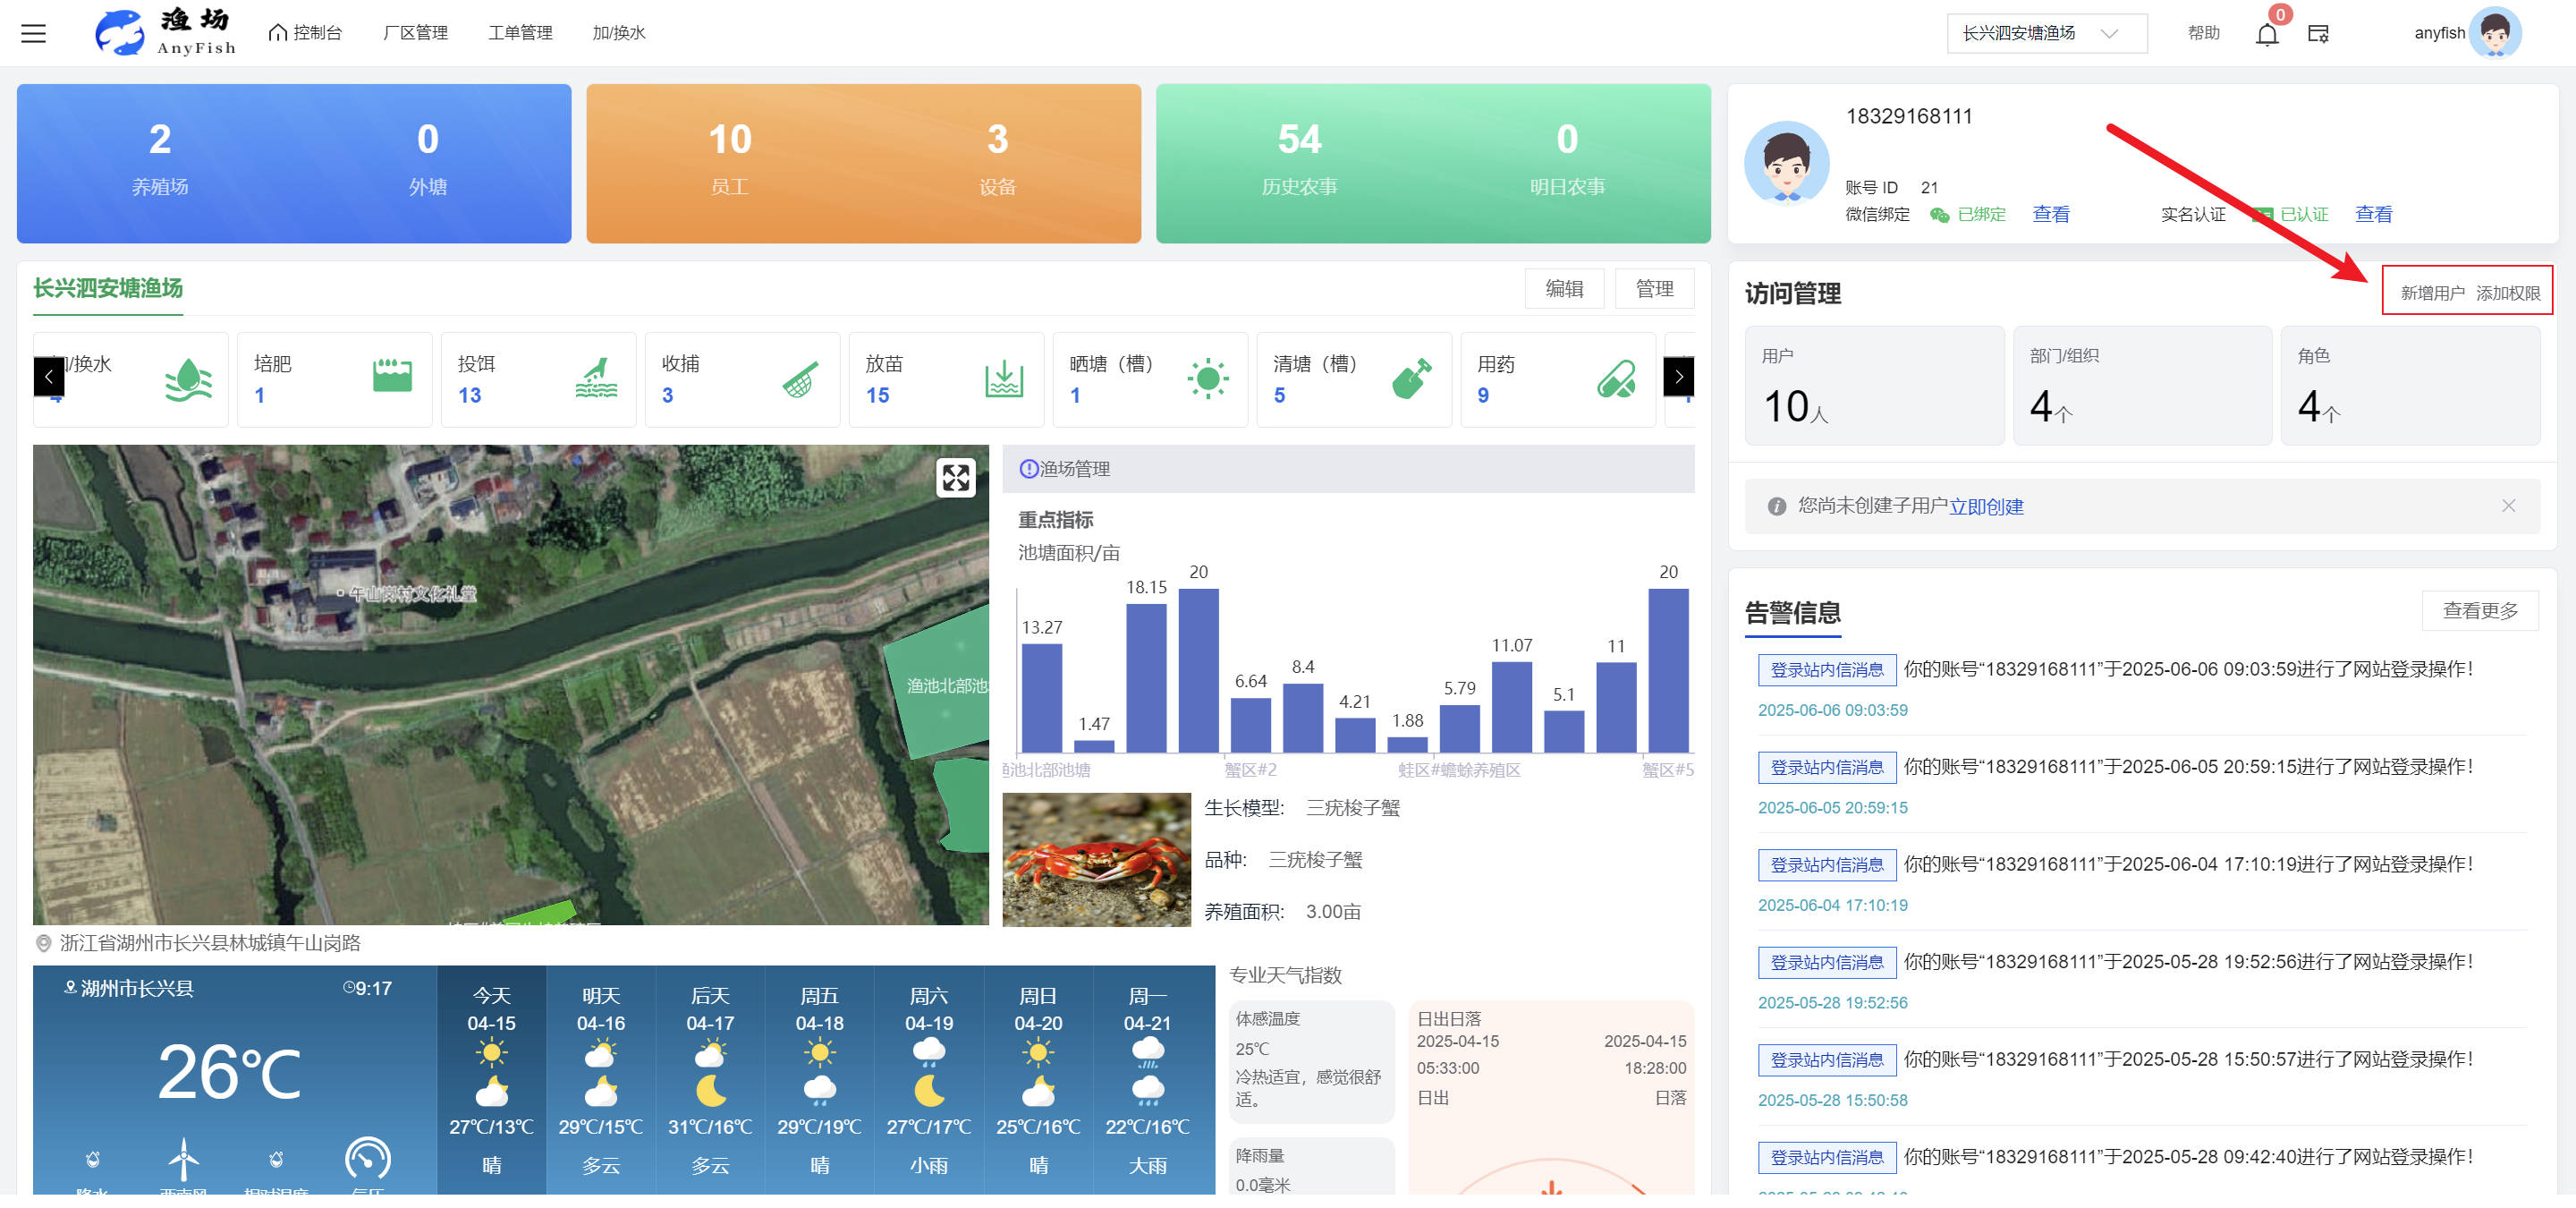Click the AnyFish logo
2576x1208 pixels.
click(x=165, y=33)
